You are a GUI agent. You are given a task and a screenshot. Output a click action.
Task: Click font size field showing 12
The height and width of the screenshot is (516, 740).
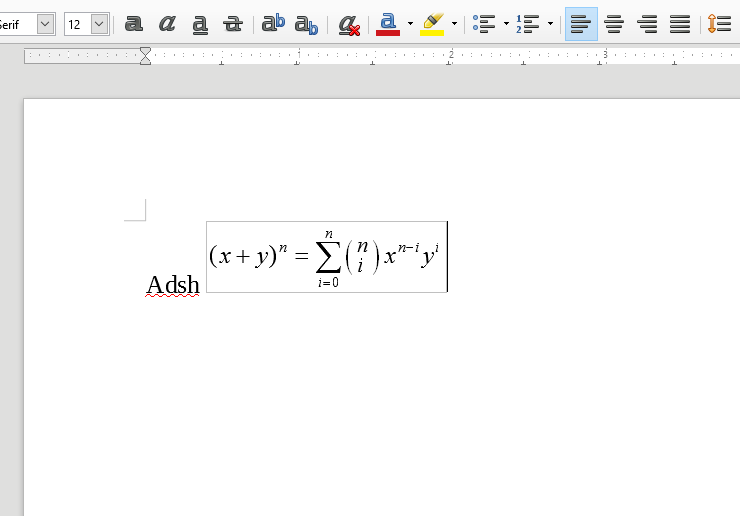point(77,24)
